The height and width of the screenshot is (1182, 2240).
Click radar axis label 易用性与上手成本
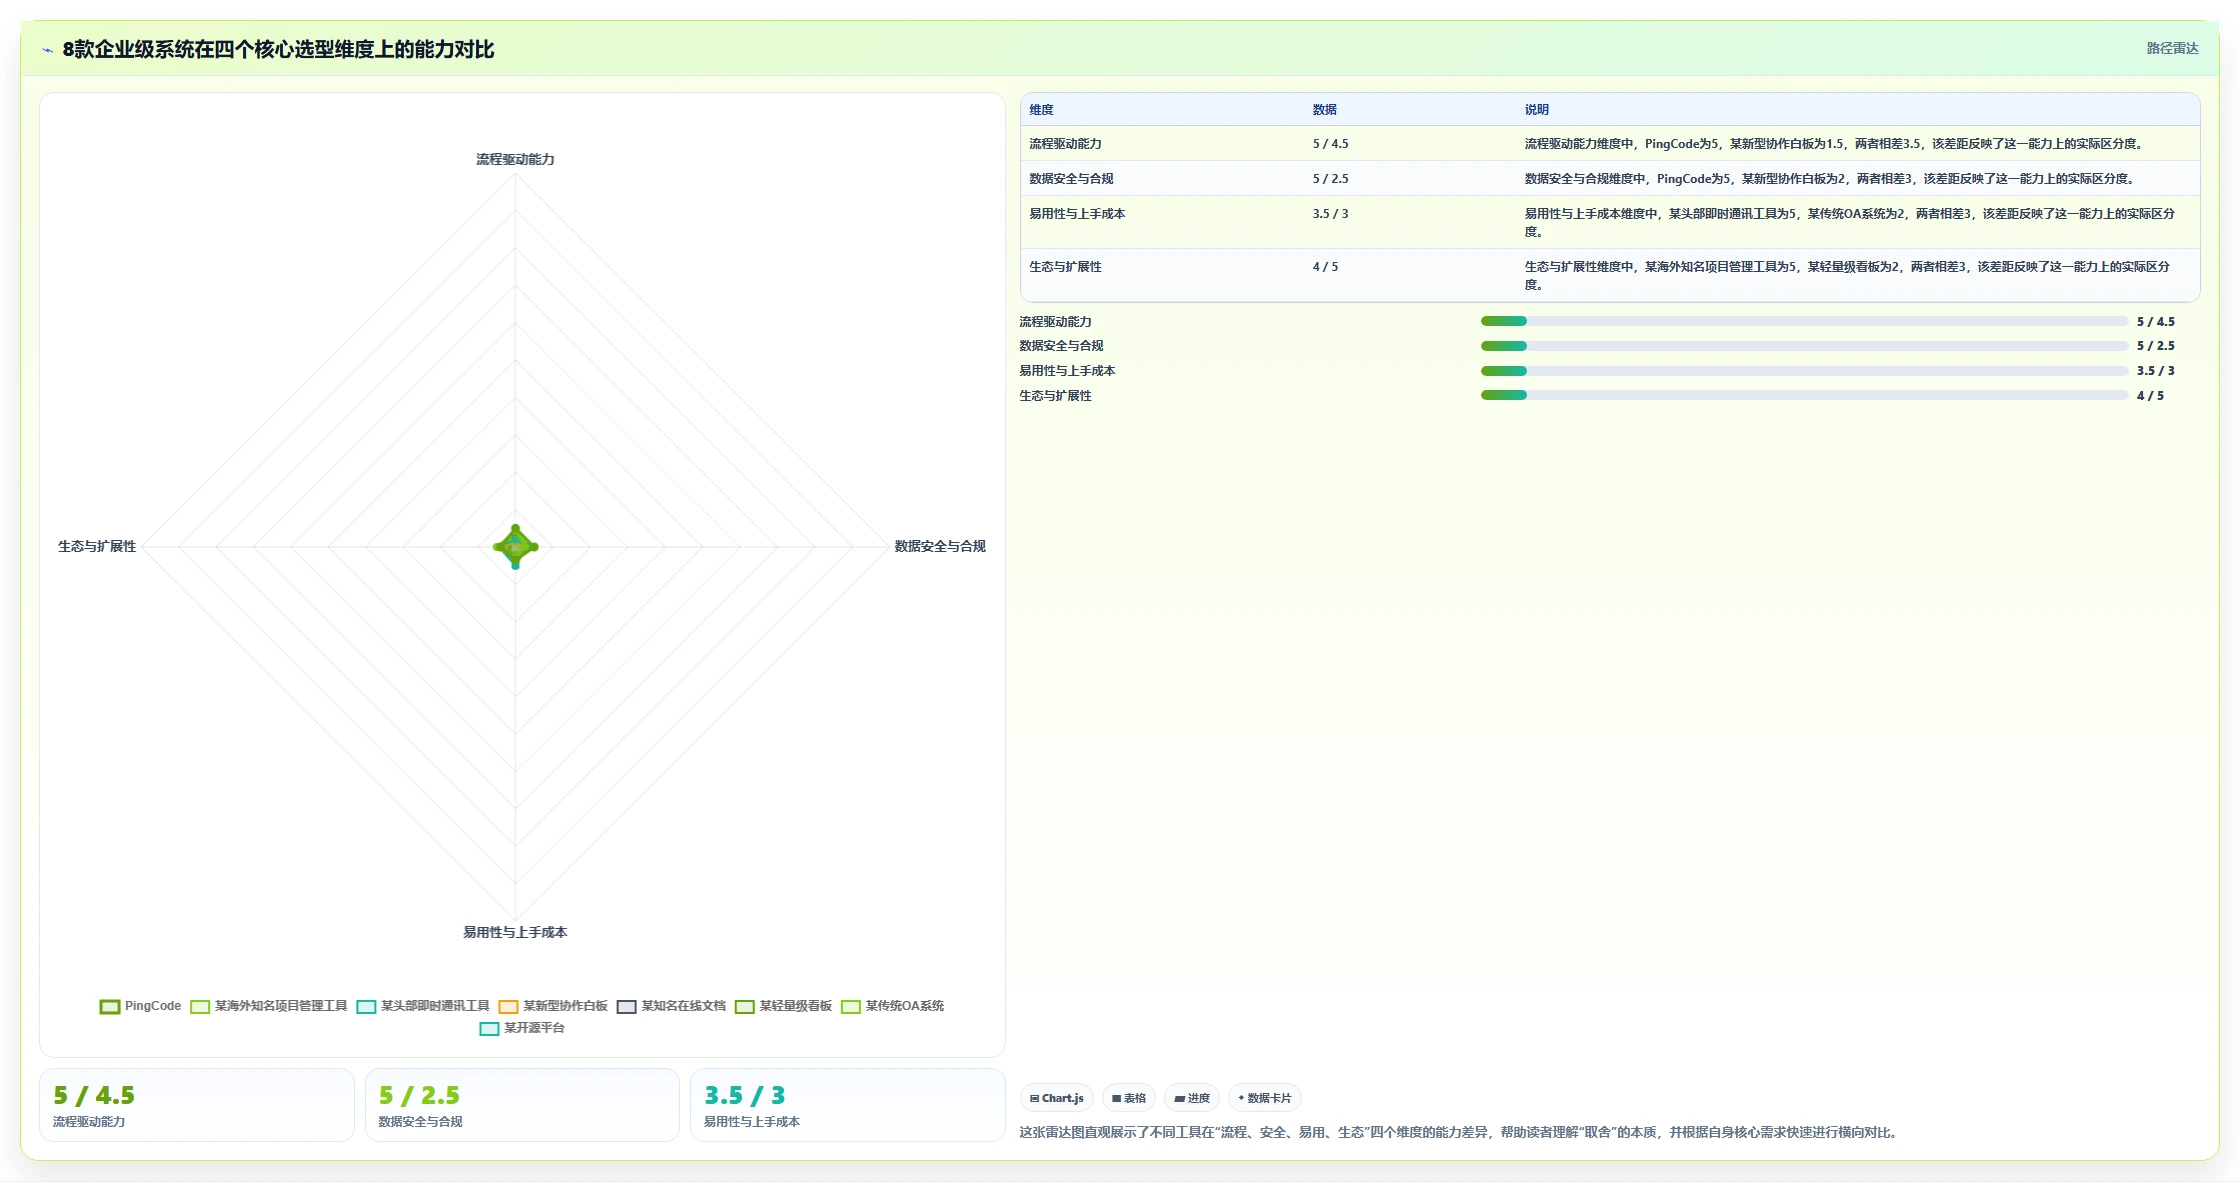[x=515, y=932]
